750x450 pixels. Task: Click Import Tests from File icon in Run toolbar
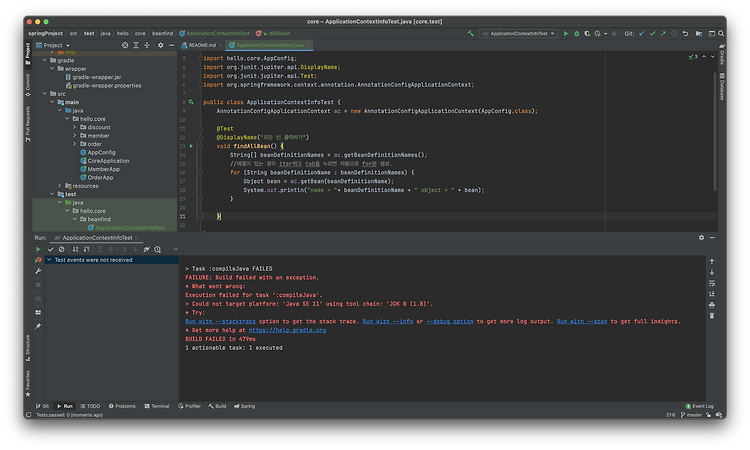146,249
